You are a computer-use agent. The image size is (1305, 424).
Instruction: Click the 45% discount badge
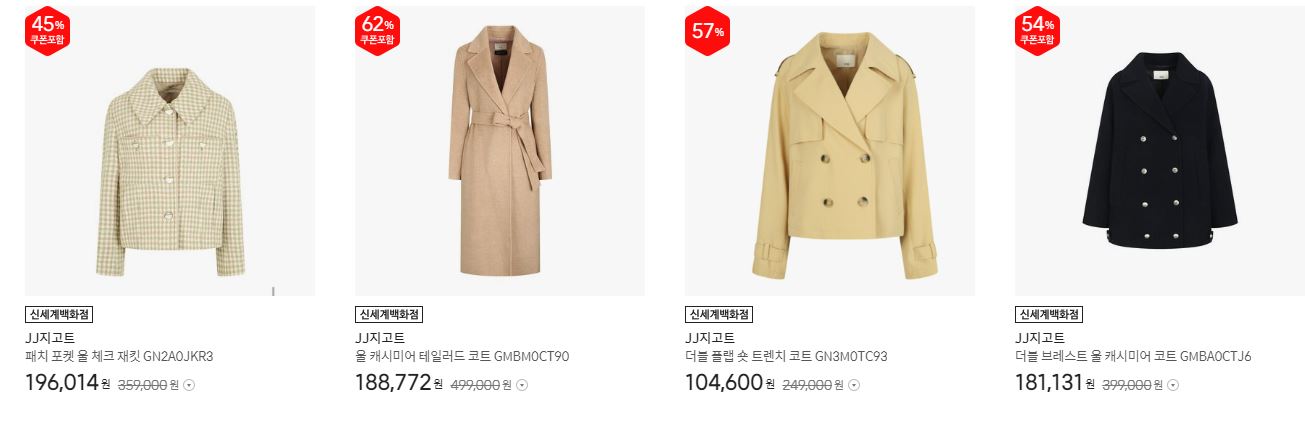click(x=46, y=31)
